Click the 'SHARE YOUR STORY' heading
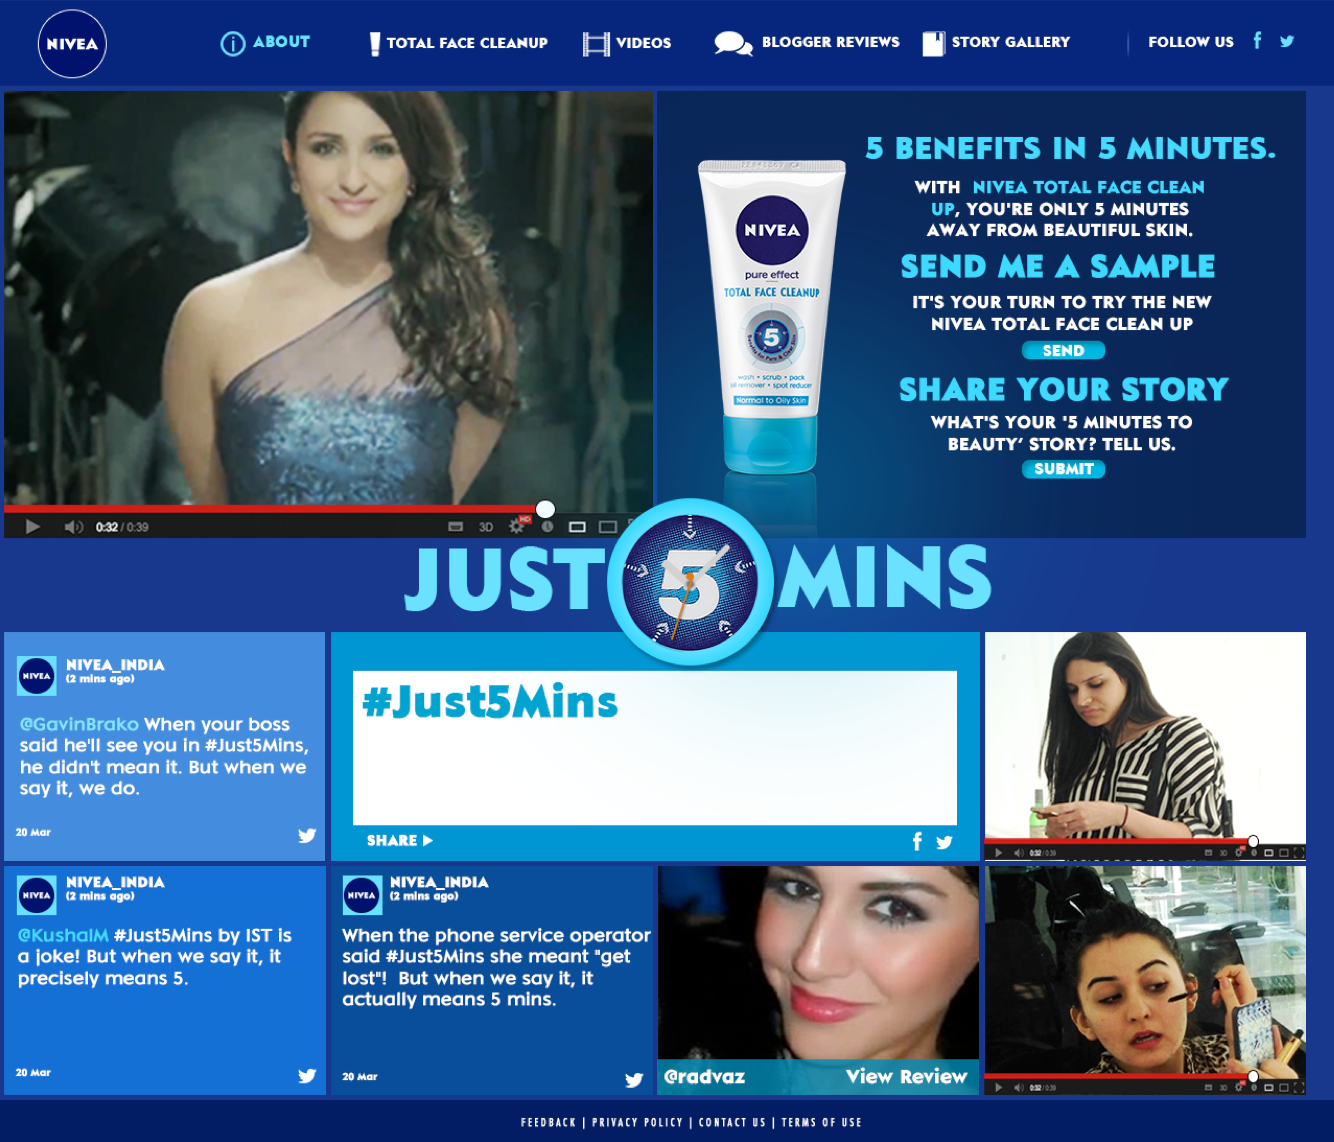The image size is (1334, 1142). [1063, 389]
